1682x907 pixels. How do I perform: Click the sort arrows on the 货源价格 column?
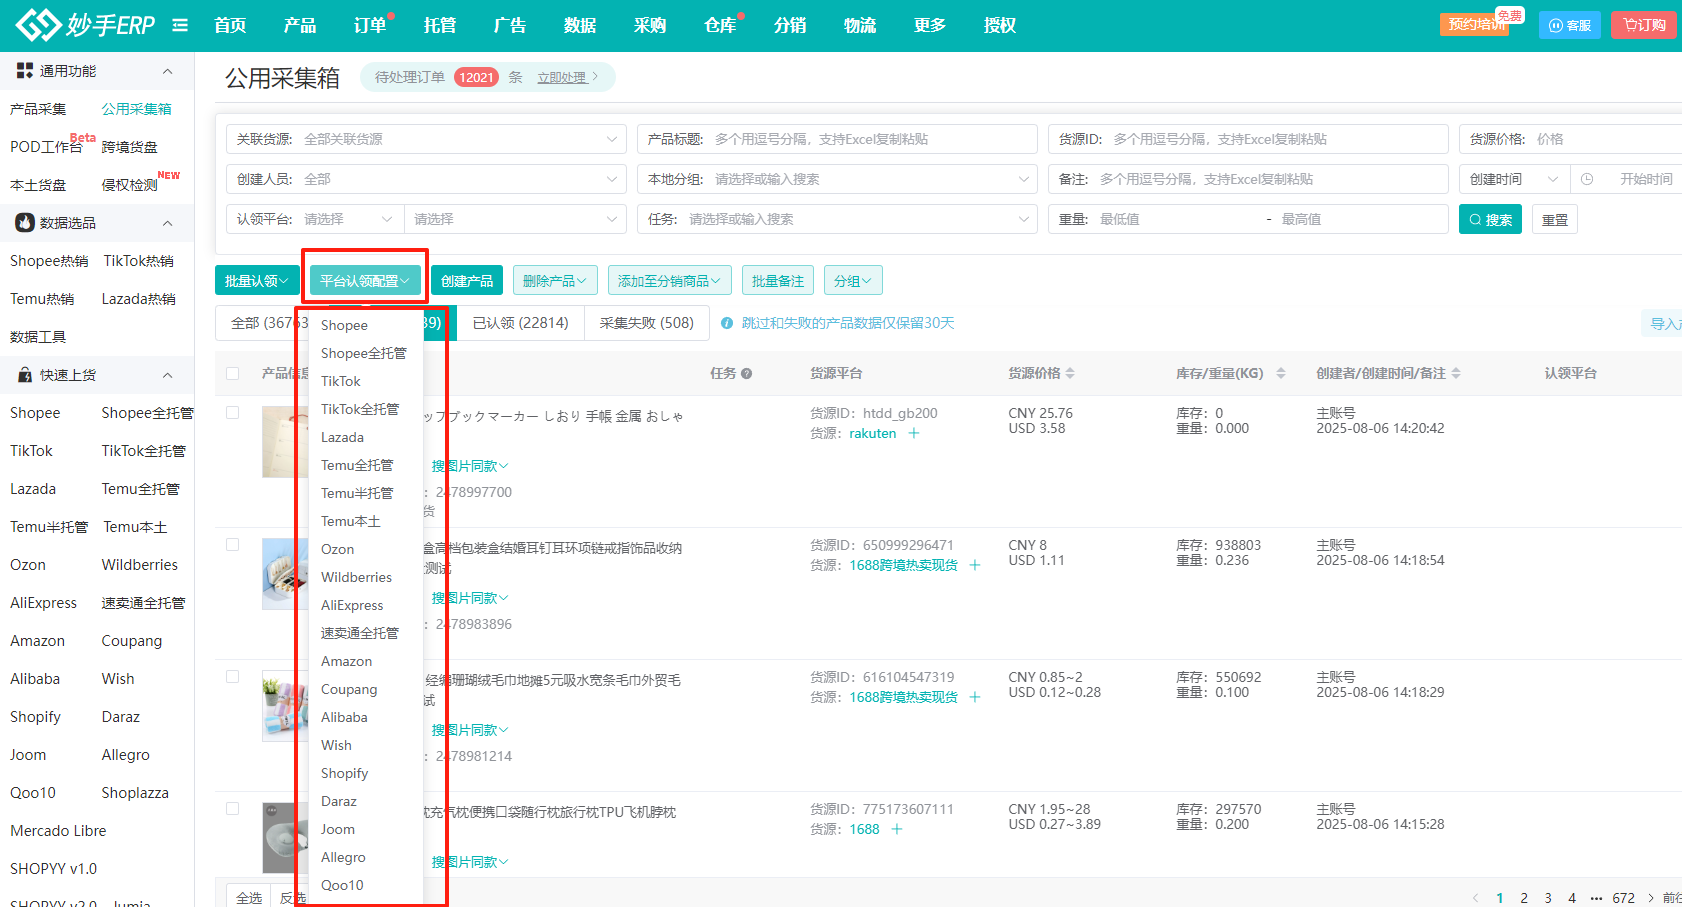tap(1070, 373)
